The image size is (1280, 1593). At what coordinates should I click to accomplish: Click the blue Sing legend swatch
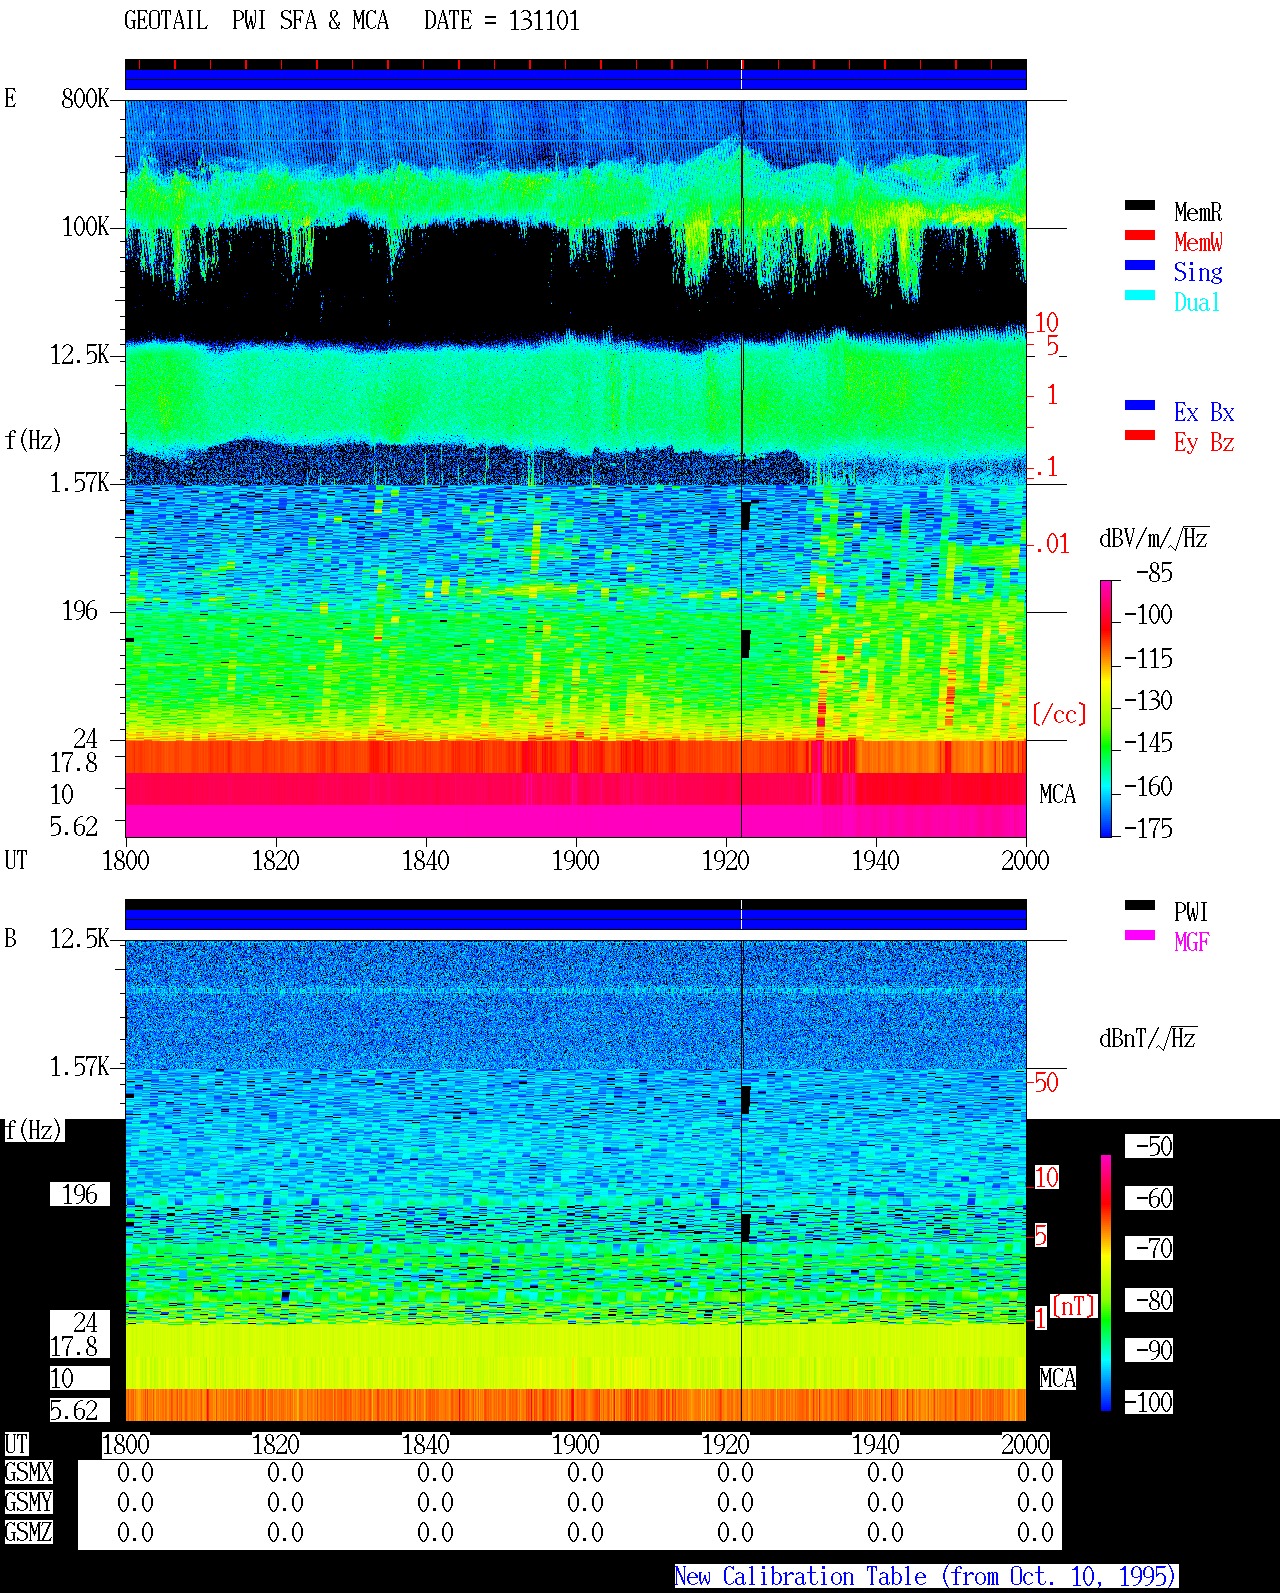pos(1140,266)
